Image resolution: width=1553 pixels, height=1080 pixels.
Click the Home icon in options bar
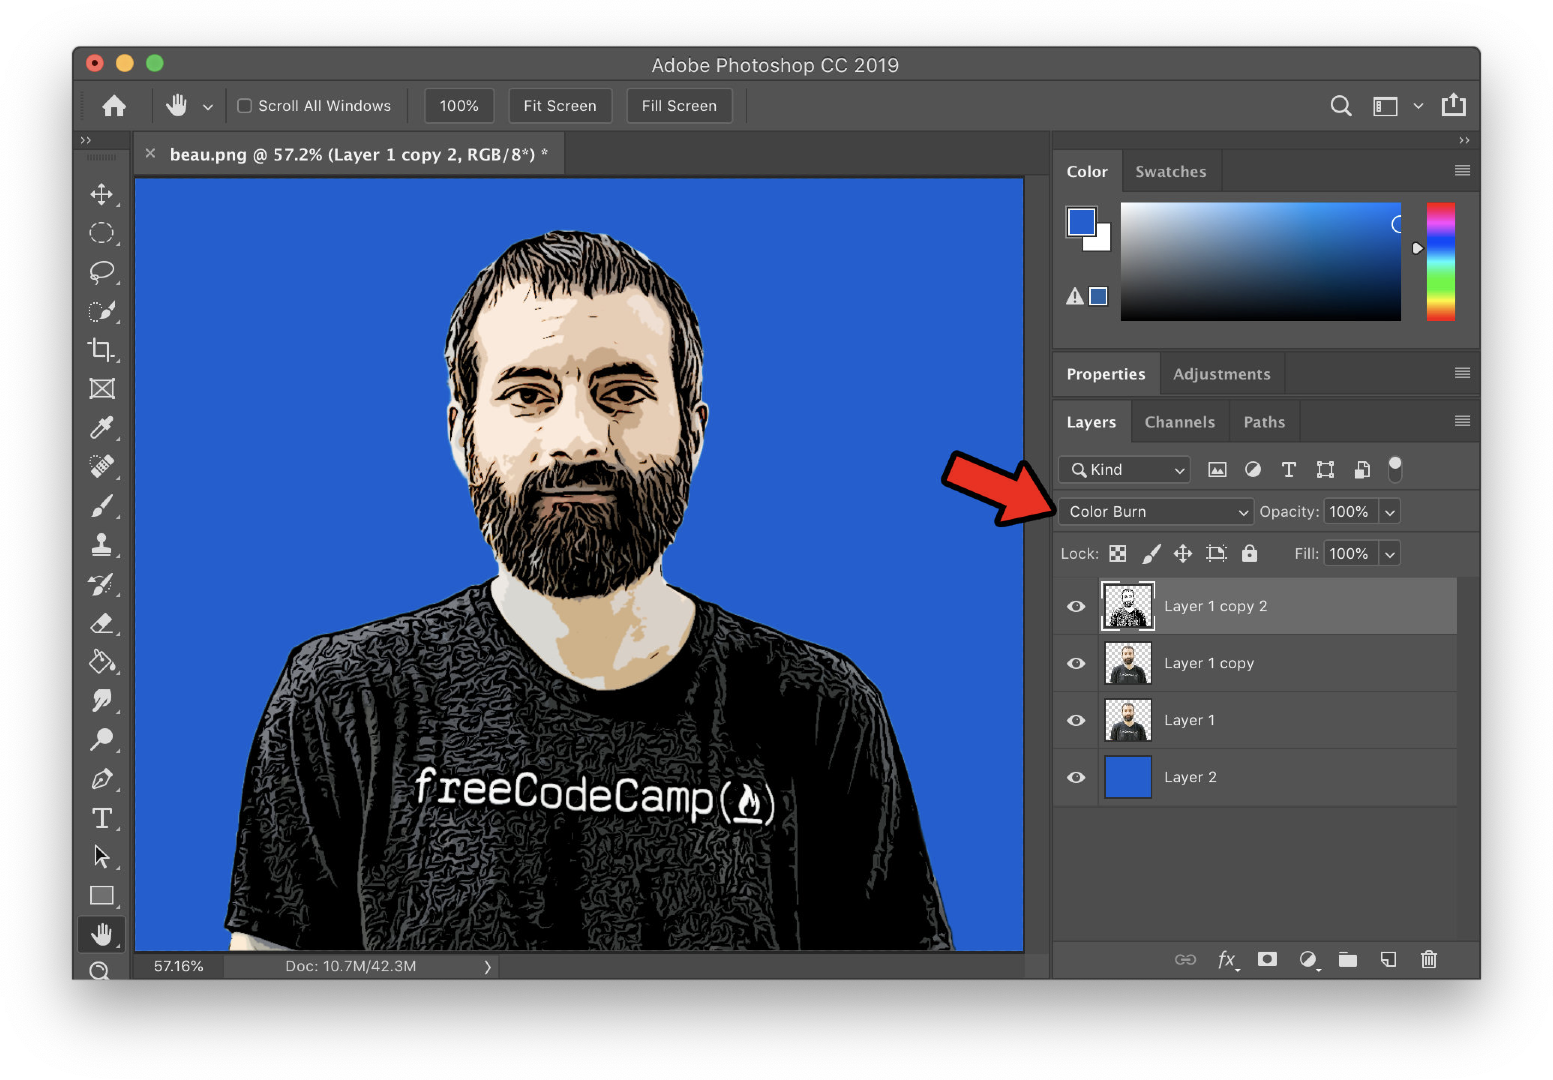tap(114, 106)
